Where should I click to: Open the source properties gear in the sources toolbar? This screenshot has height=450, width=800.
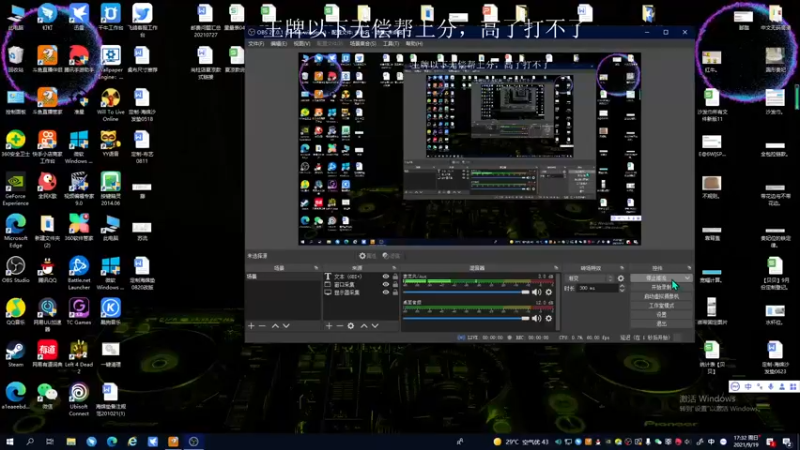tap(351, 326)
